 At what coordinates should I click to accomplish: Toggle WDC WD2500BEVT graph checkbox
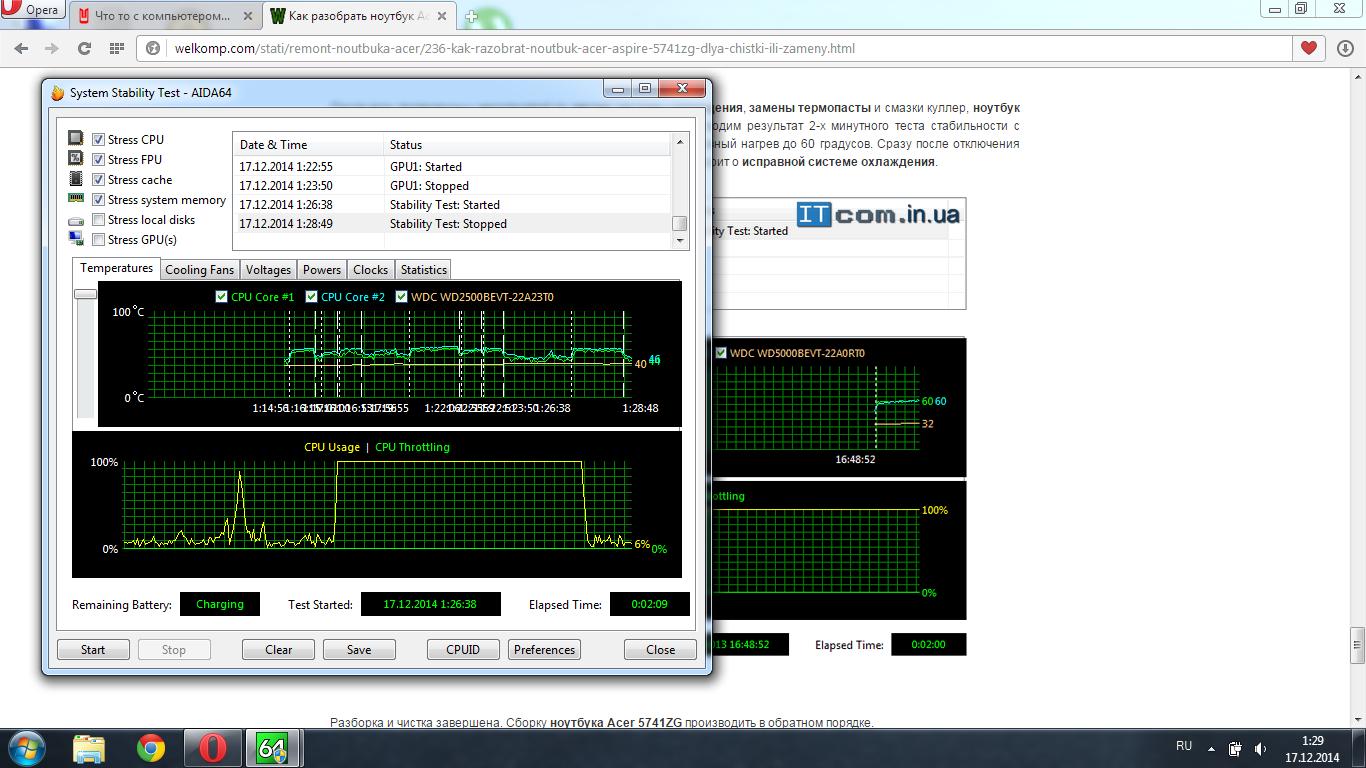coord(402,297)
